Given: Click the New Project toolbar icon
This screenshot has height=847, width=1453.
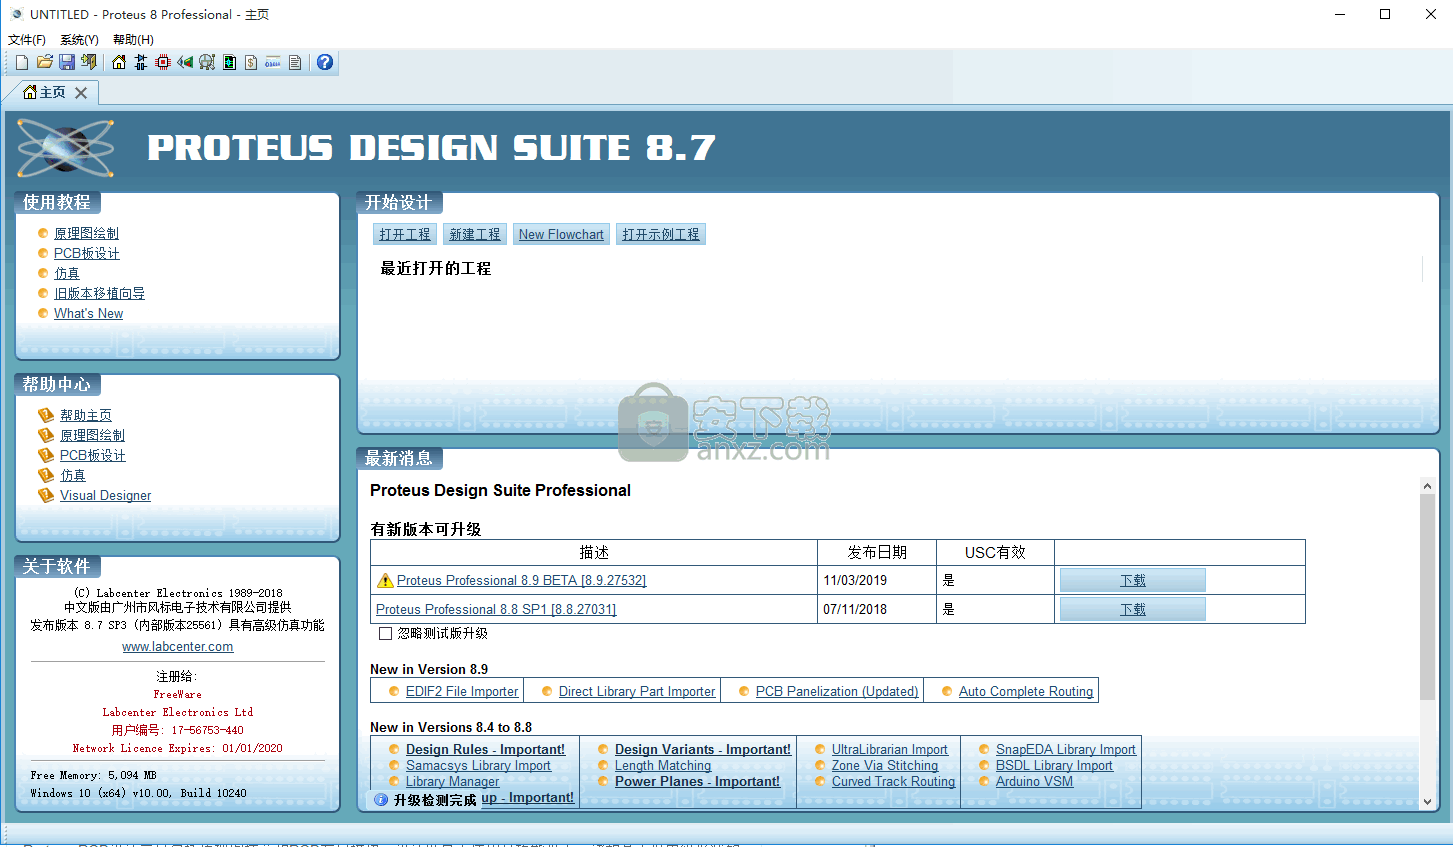Looking at the screenshot, I should coord(22,62).
